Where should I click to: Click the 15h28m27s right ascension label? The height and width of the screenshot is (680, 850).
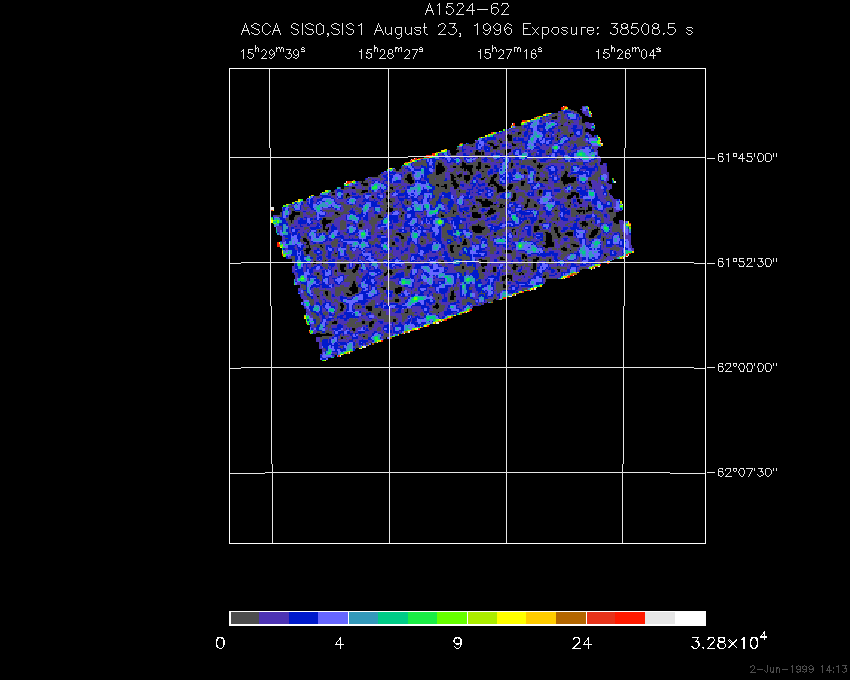tap(390, 54)
